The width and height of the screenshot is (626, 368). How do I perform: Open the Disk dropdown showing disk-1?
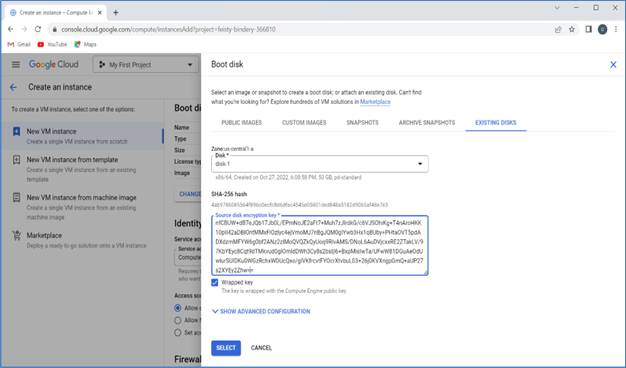[x=320, y=164]
